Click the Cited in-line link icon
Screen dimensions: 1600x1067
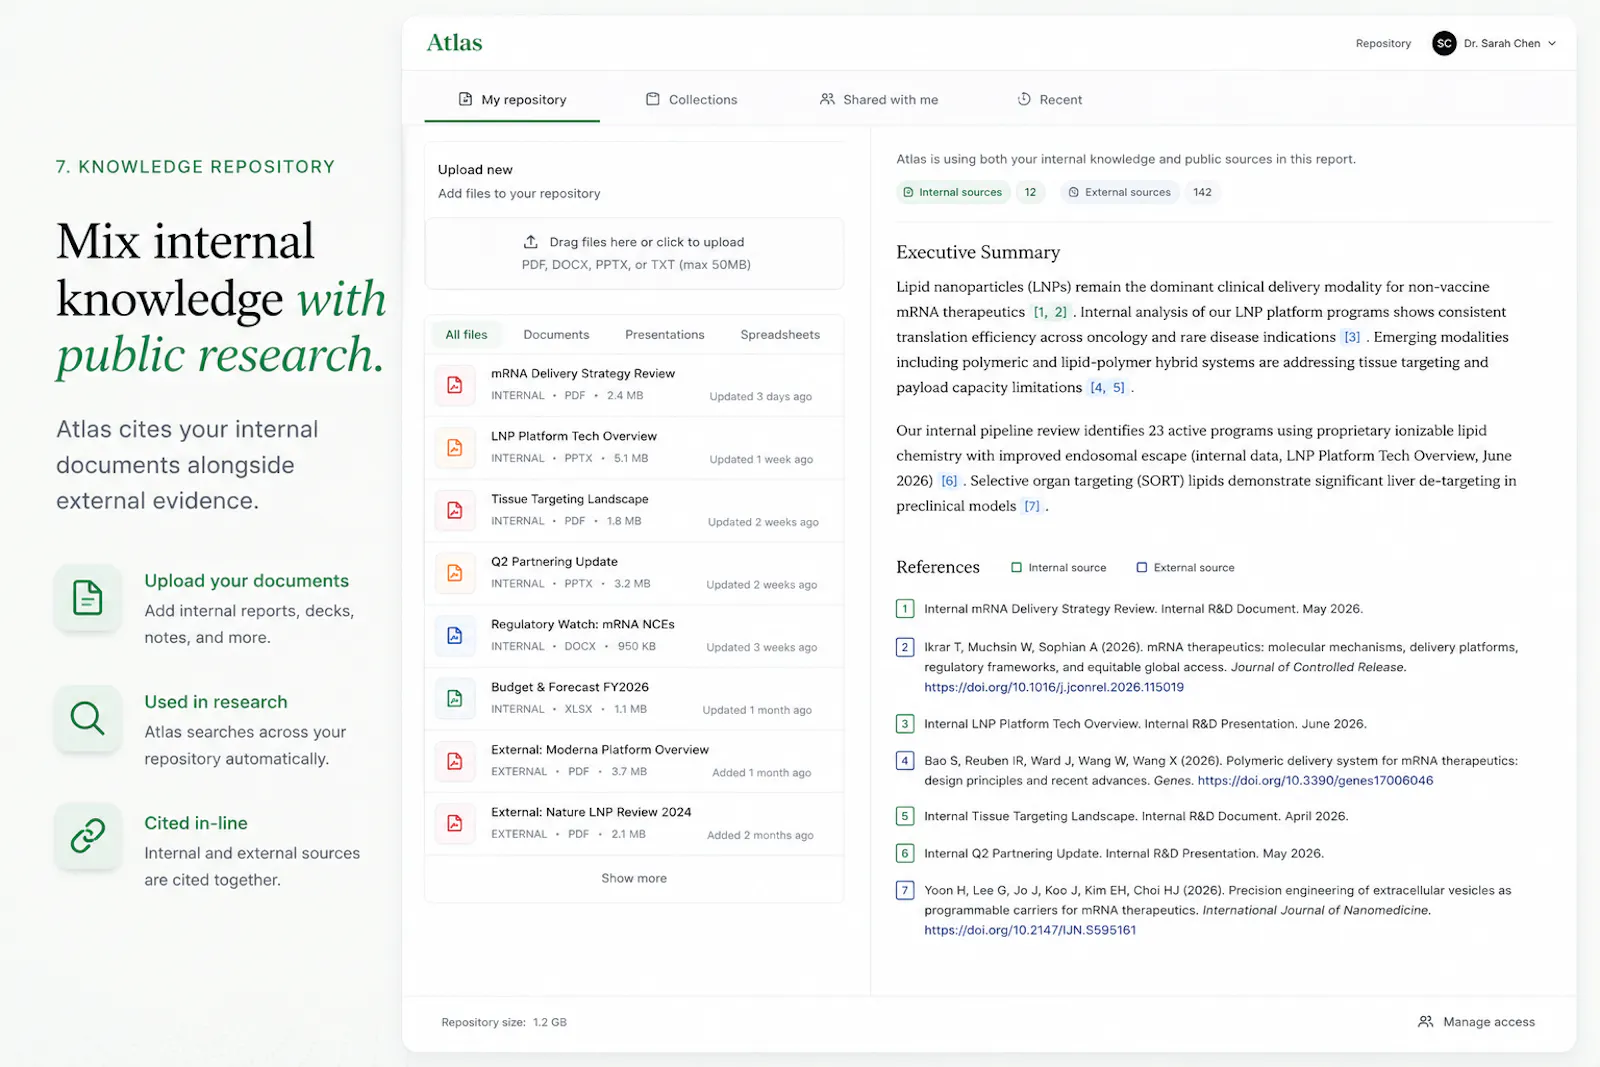[x=88, y=836]
